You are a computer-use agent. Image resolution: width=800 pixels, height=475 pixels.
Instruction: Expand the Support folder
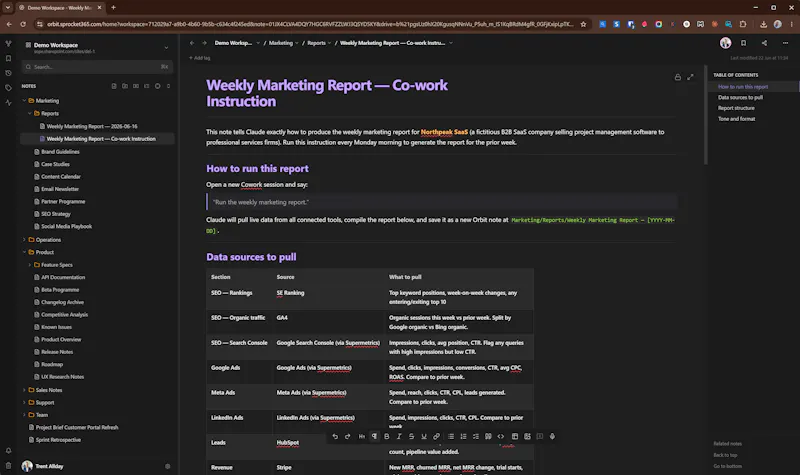[24, 403]
